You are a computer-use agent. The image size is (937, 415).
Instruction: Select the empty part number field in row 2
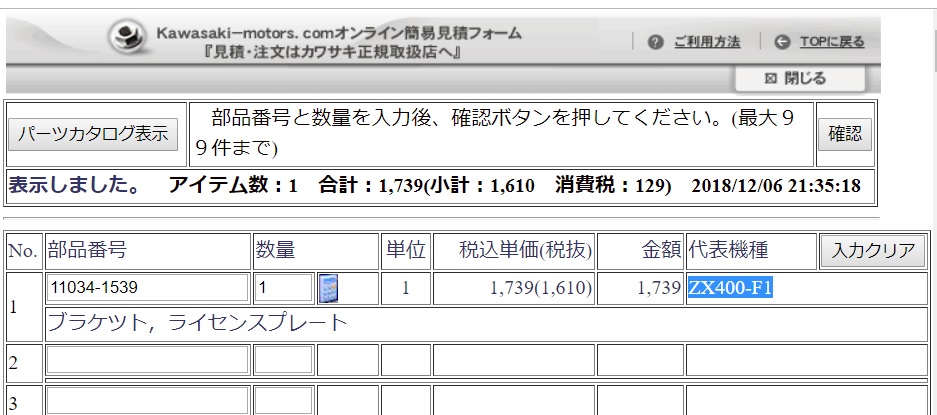[x=147, y=360]
